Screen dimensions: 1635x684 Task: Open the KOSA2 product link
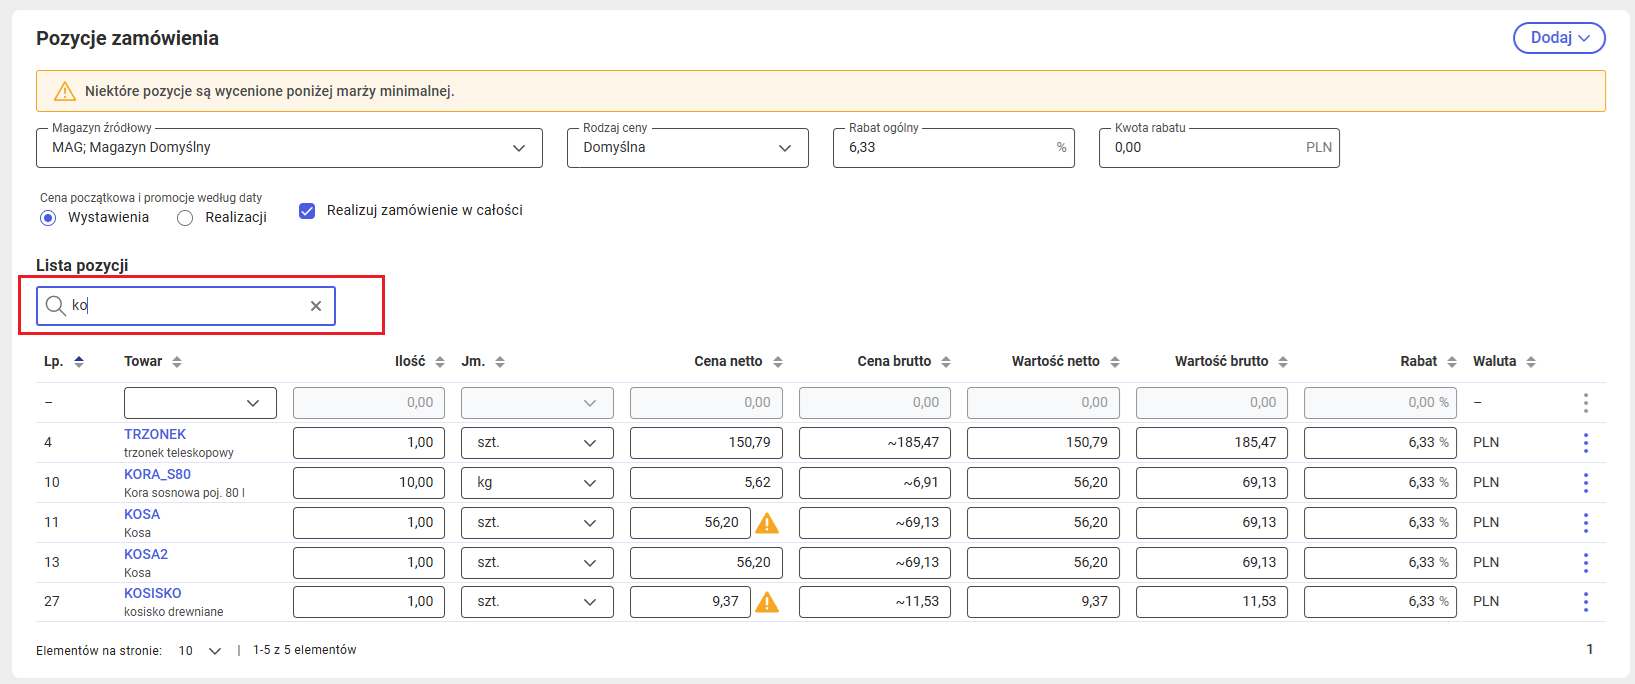[x=146, y=554]
